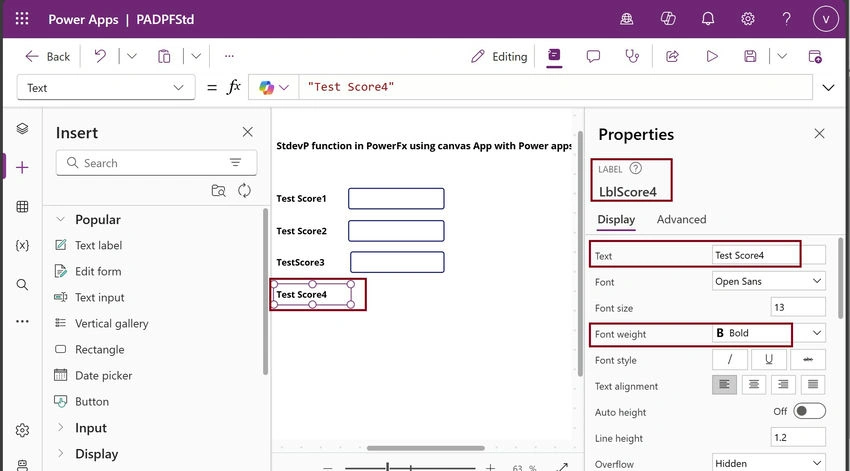
Task: Open the sidebar Settings gear at bottom
Action: (x=22, y=430)
